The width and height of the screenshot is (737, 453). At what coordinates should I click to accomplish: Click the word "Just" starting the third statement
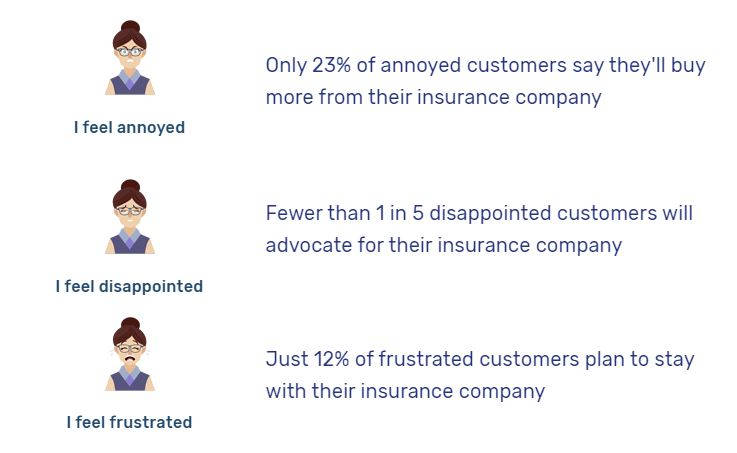click(x=285, y=359)
